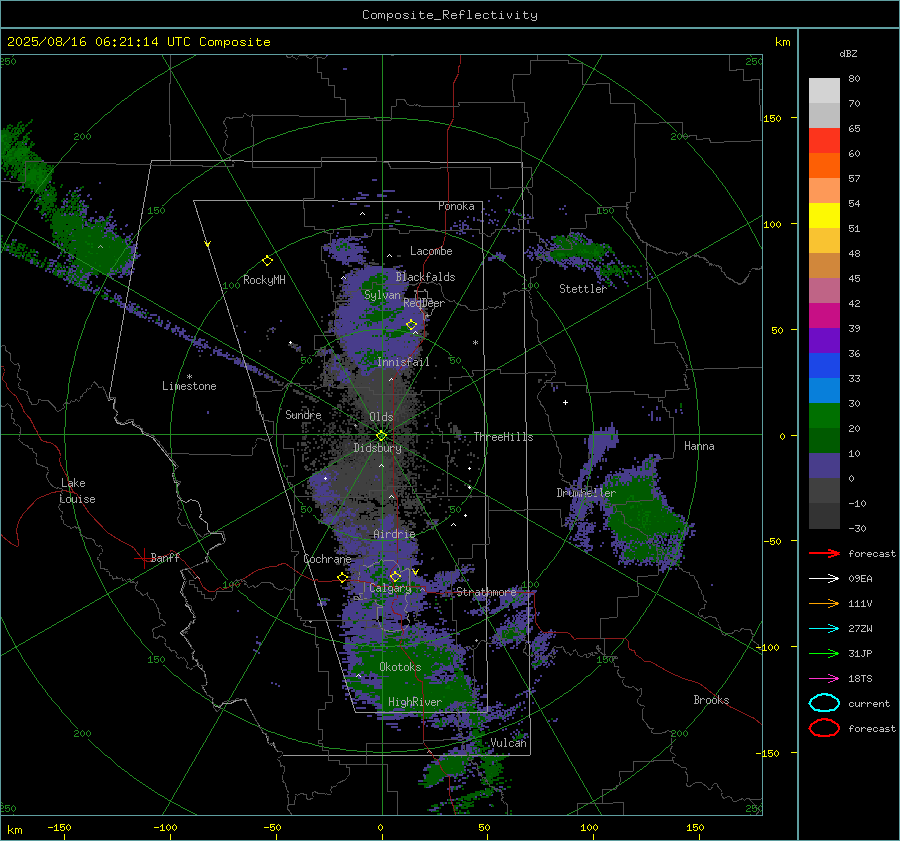Click the Banff label
Screen dimensions: 900x841
[x=165, y=557]
